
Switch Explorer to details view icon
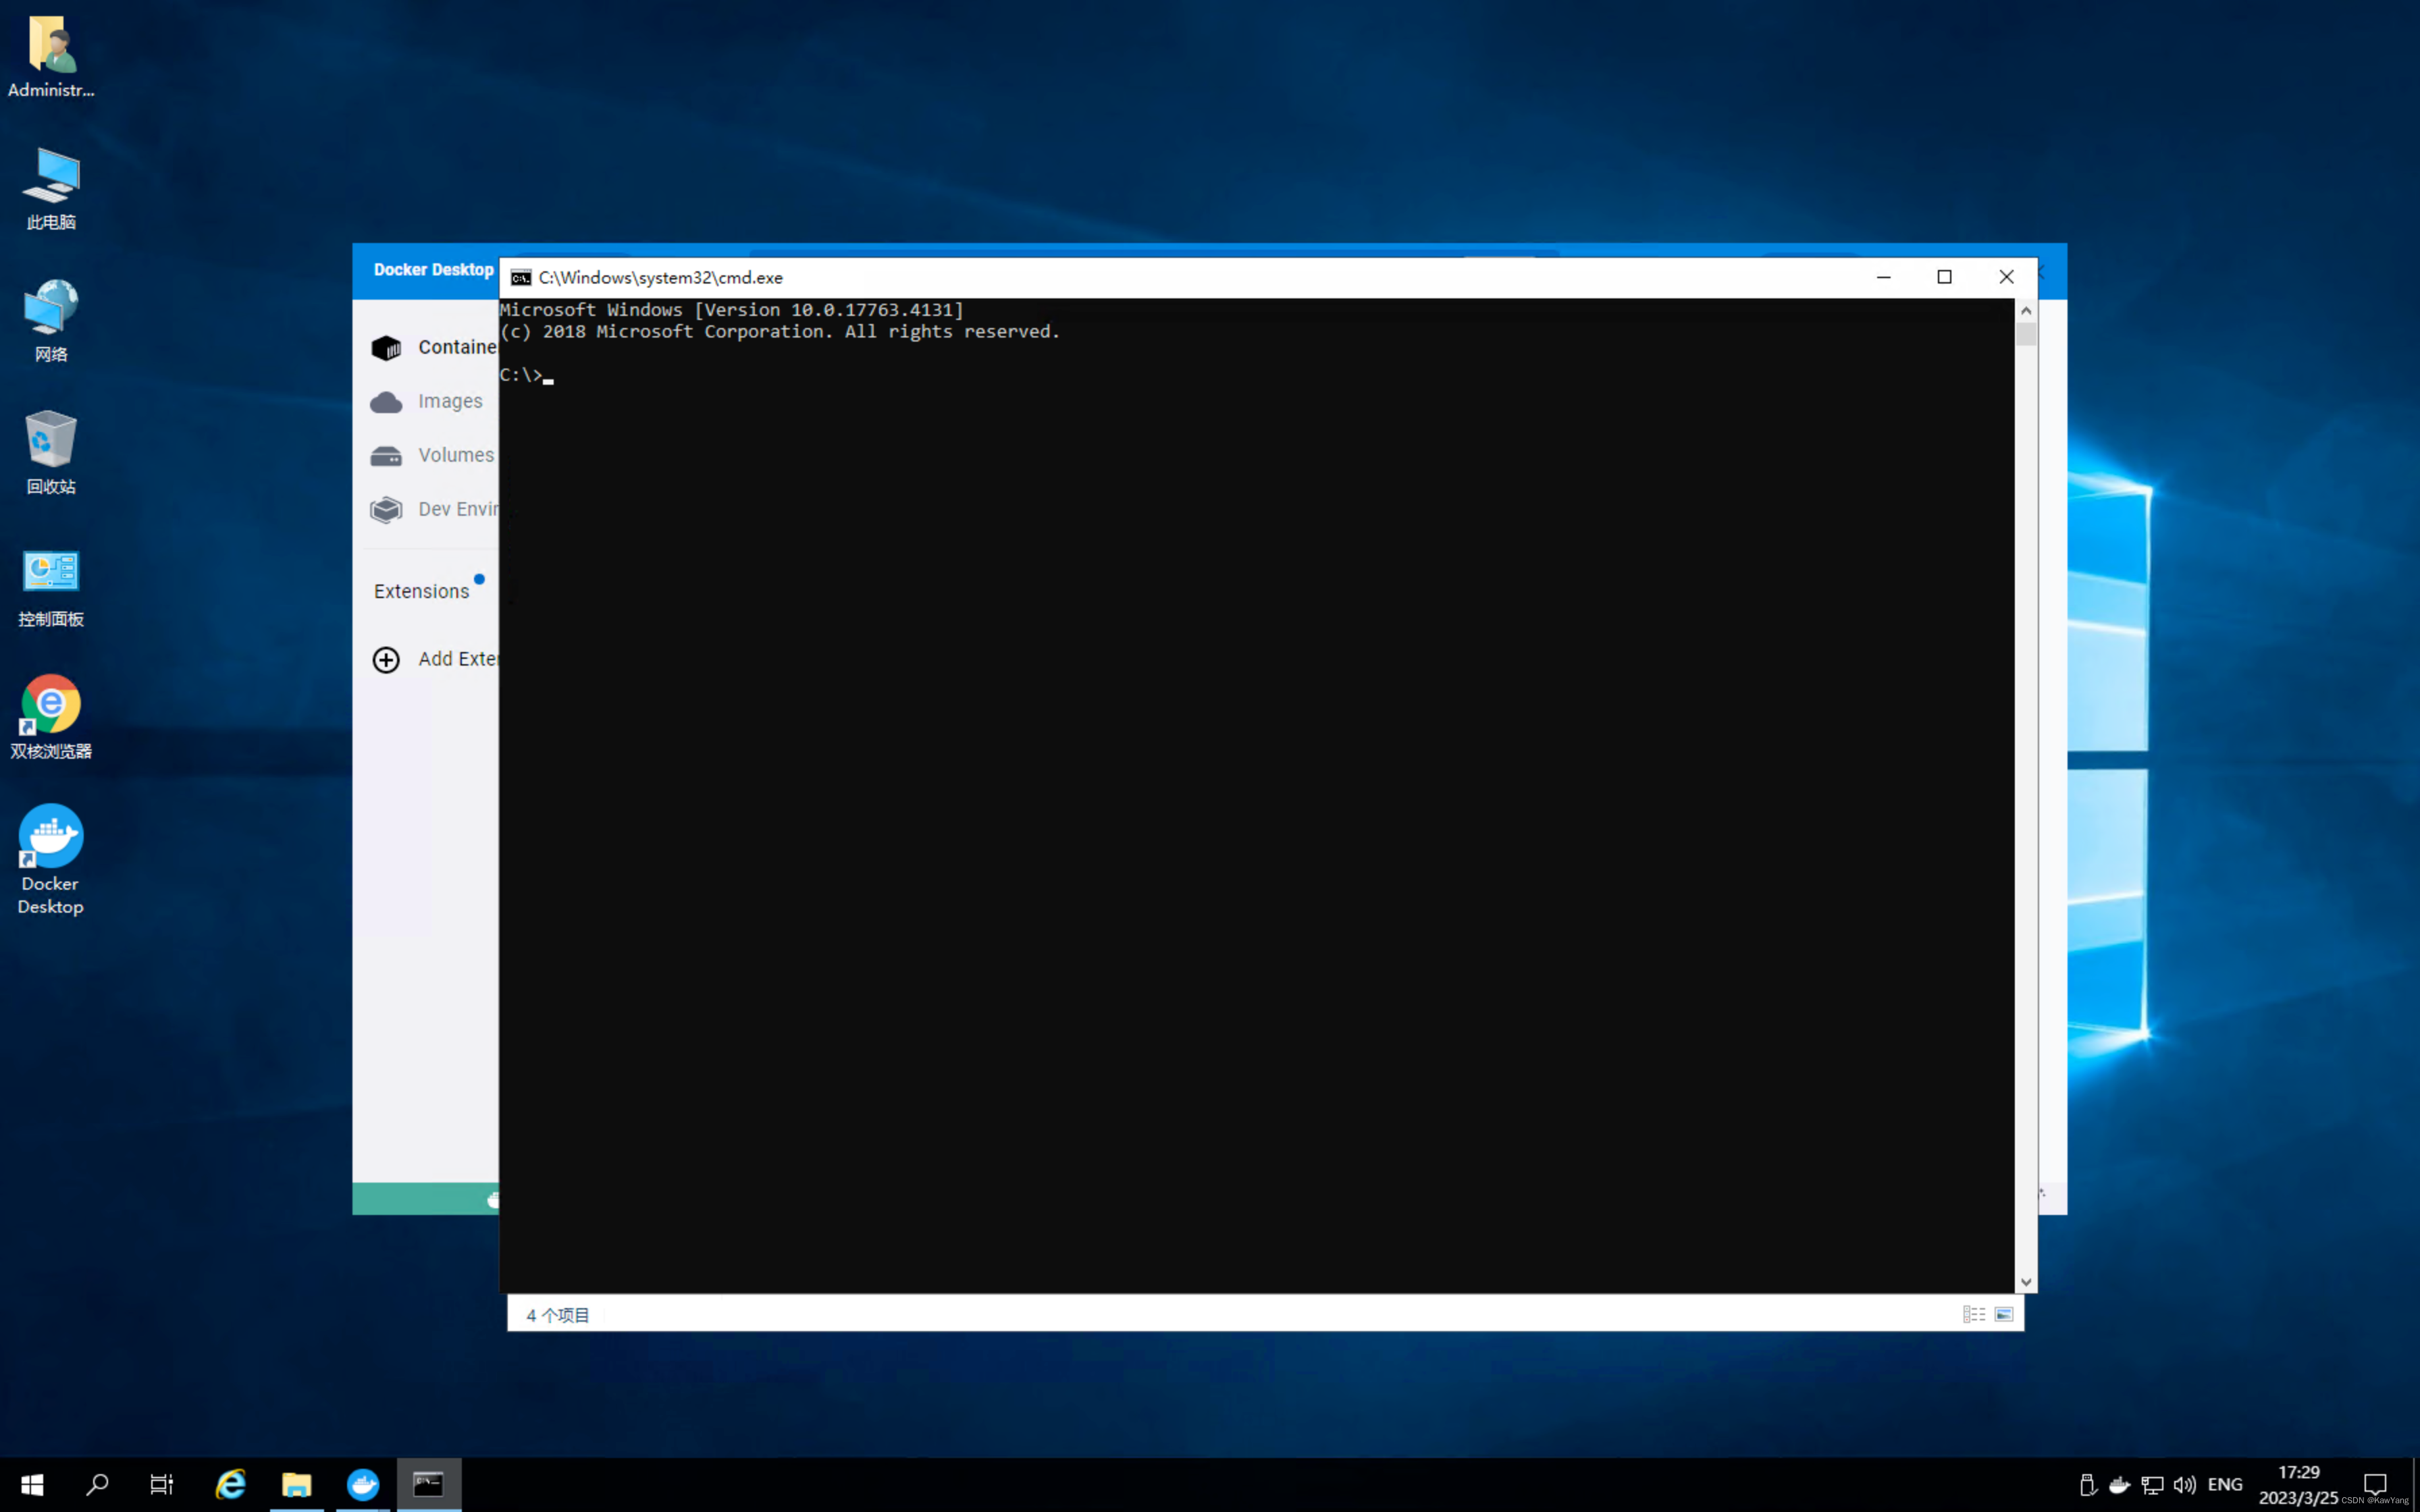[1974, 1314]
